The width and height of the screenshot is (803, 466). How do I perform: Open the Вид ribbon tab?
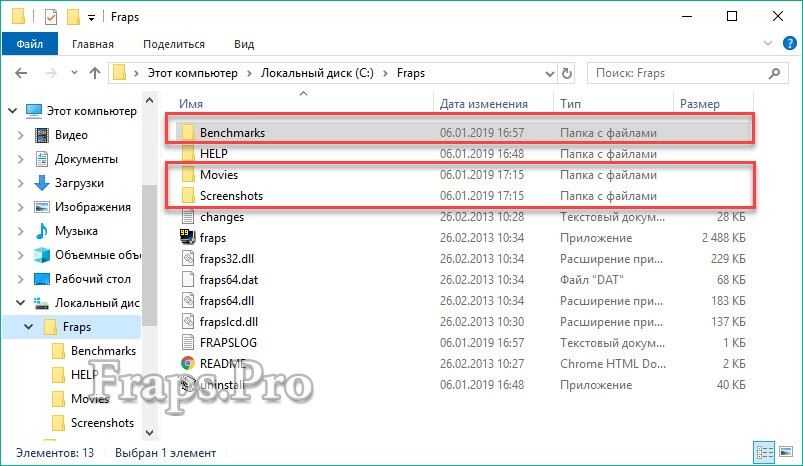pos(244,44)
